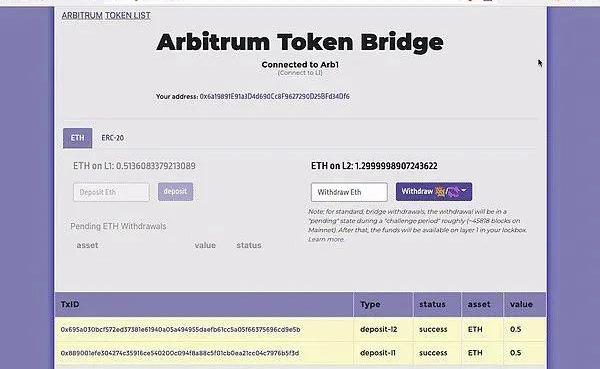The height and width of the screenshot is (369, 600).
Task: Open the Learn more link
Action: tap(326, 239)
